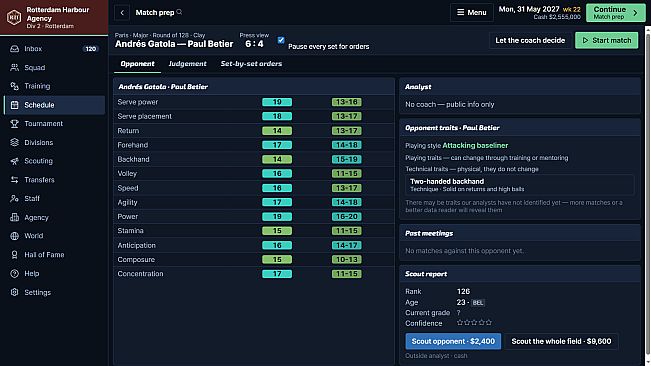Click Scout the whole field $9,600 button

561,341
